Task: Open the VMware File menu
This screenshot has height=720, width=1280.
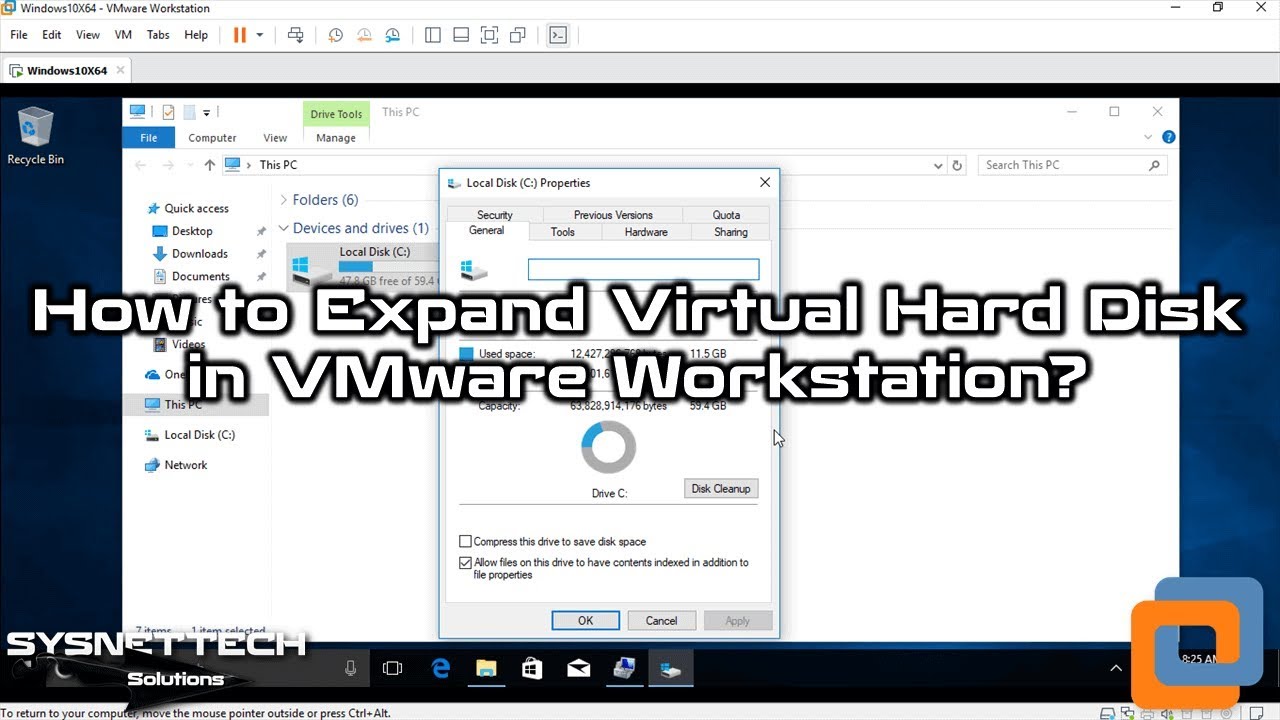Action: click(19, 34)
